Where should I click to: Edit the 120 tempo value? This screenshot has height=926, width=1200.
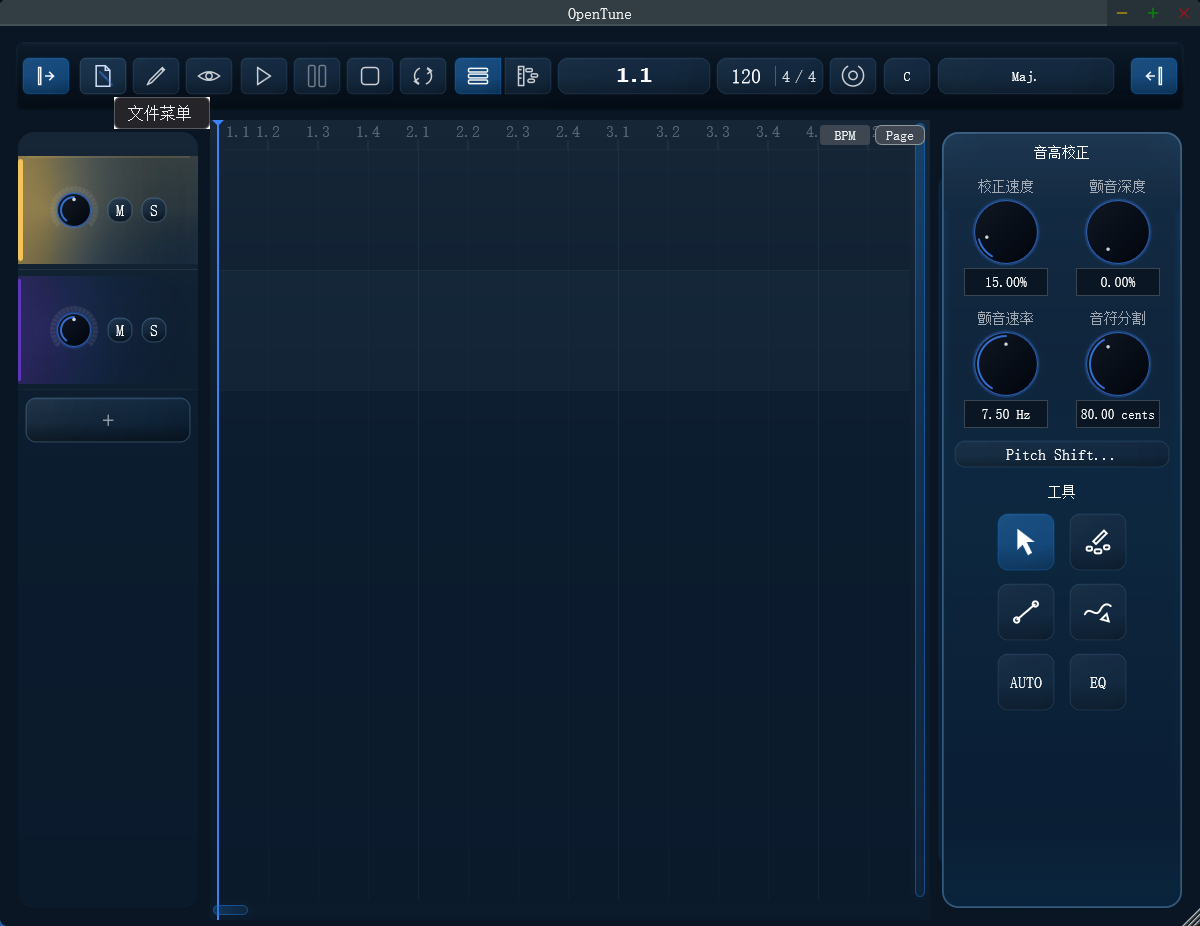tap(746, 76)
